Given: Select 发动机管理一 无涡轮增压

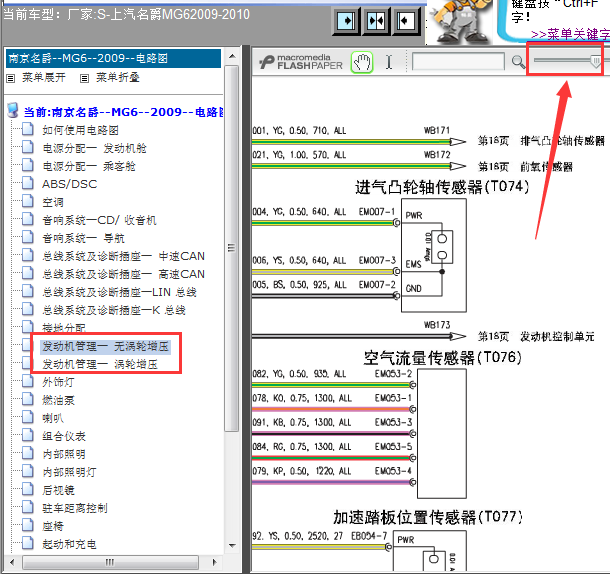Looking at the screenshot, I should pos(105,346).
